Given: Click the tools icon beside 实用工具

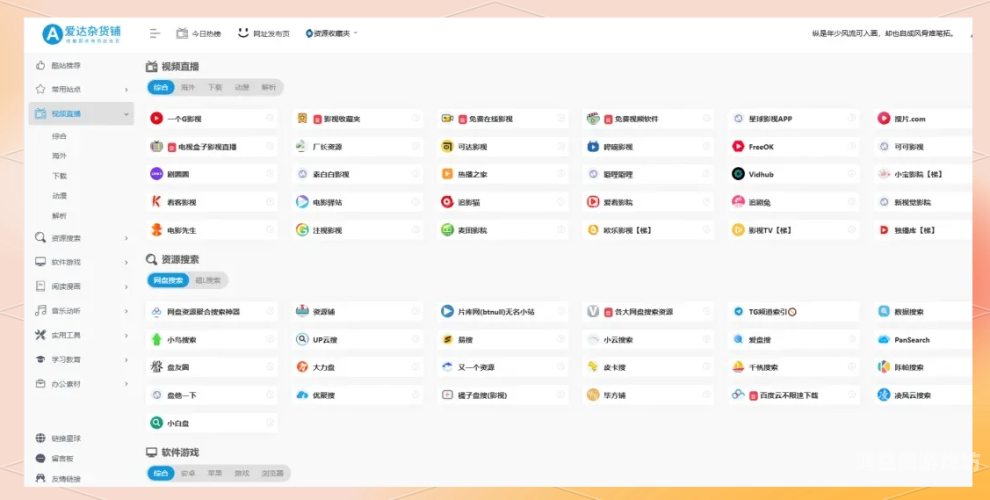Looking at the screenshot, I should [x=40, y=335].
